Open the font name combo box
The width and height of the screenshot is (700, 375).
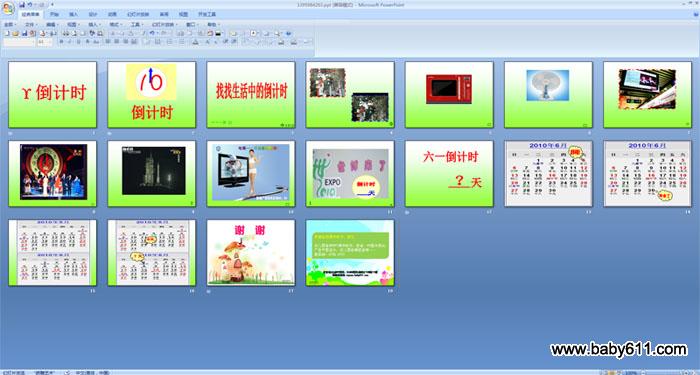coord(19,42)
